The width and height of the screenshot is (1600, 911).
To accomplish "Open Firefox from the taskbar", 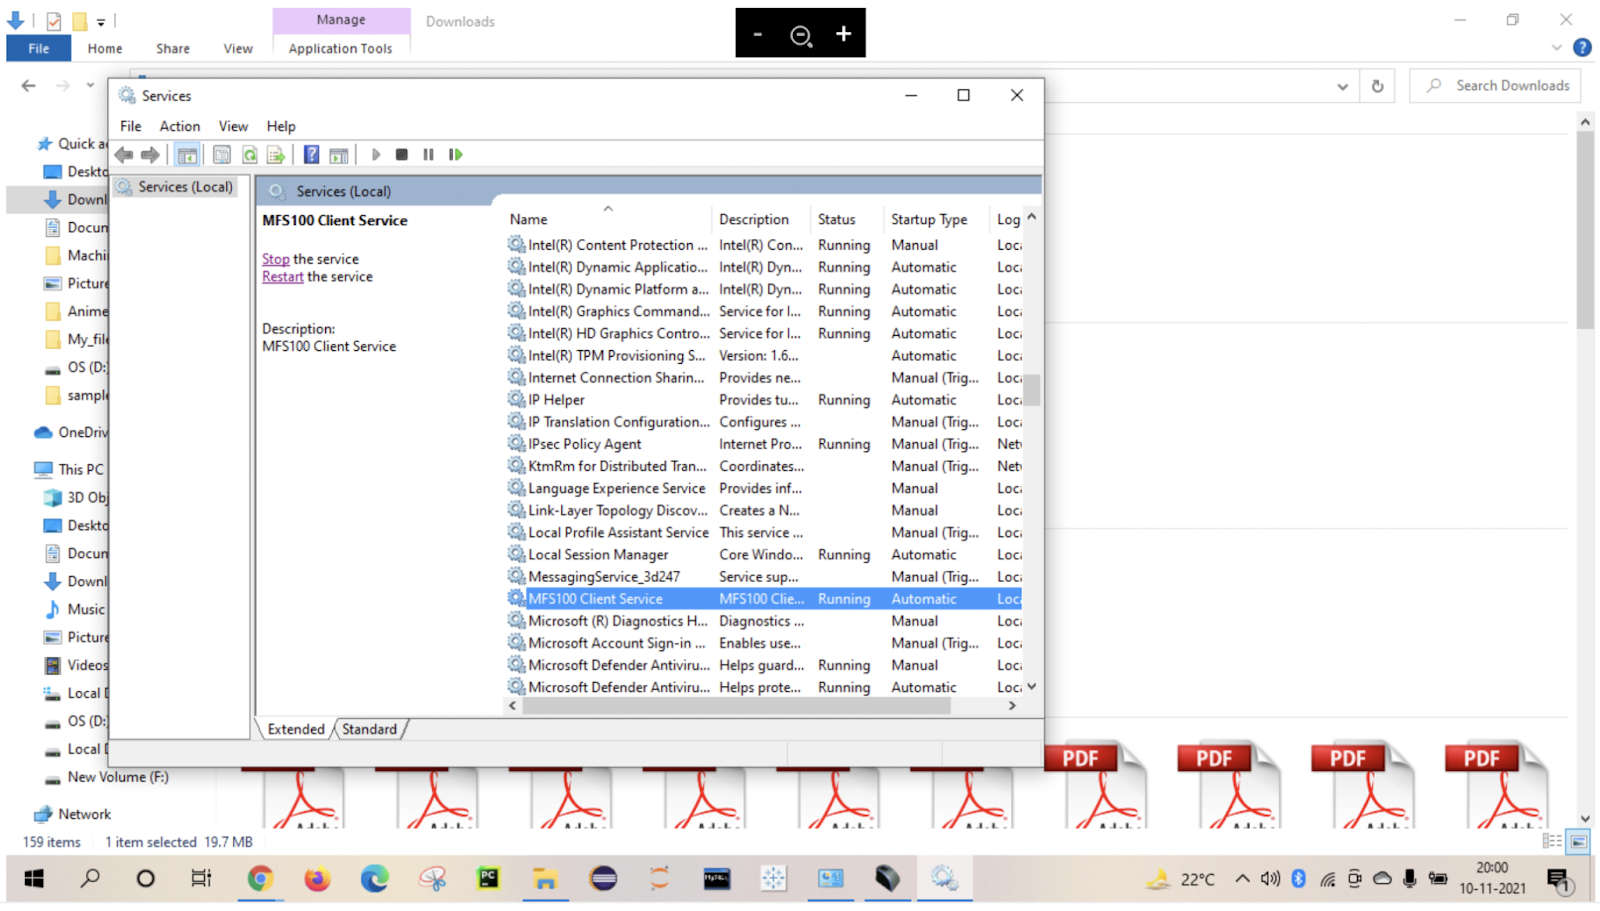I will [x=317, y=879].
